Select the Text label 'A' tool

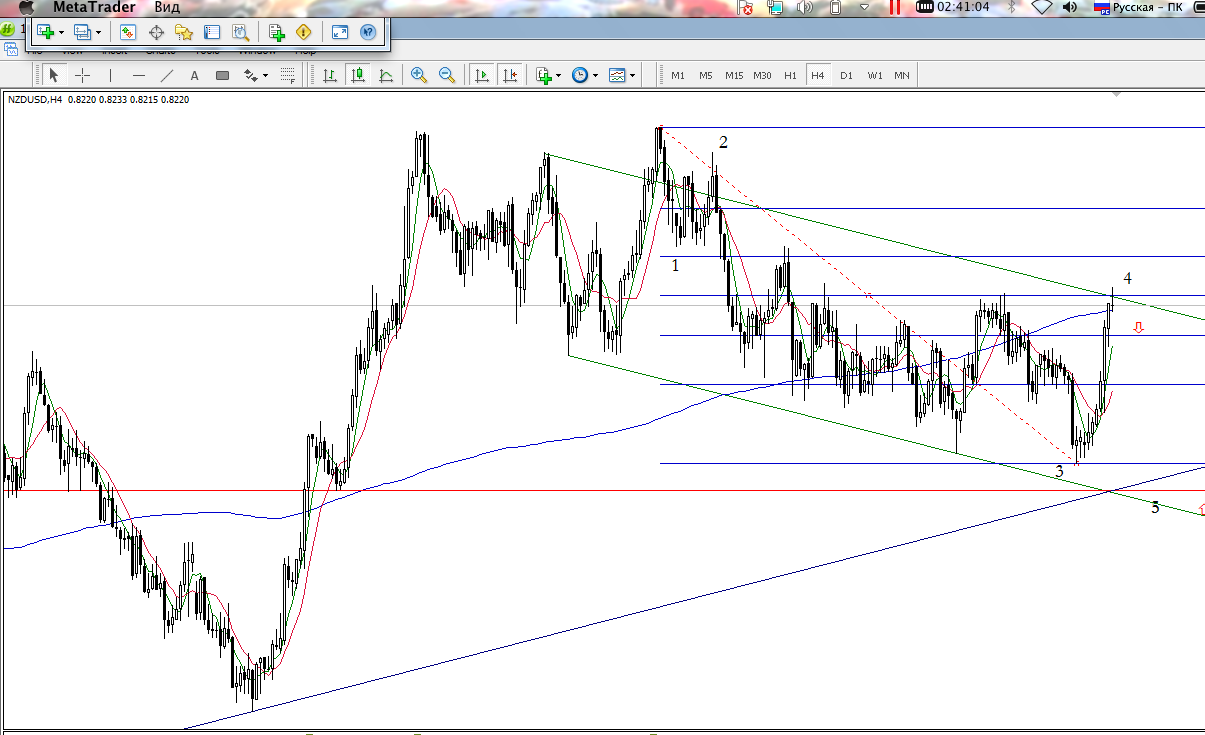(x=194, y=75)
